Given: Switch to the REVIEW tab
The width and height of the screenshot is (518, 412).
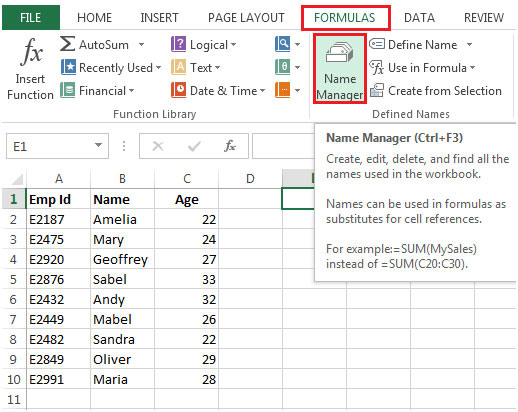Looking at the screenshot, I should 484,17.
